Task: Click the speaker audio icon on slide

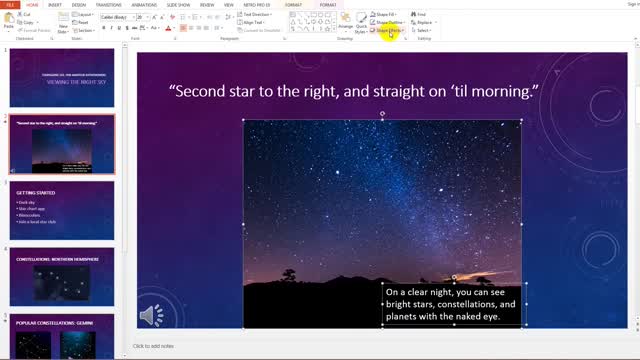Action: pyautogui.click(x=151, y=315)
